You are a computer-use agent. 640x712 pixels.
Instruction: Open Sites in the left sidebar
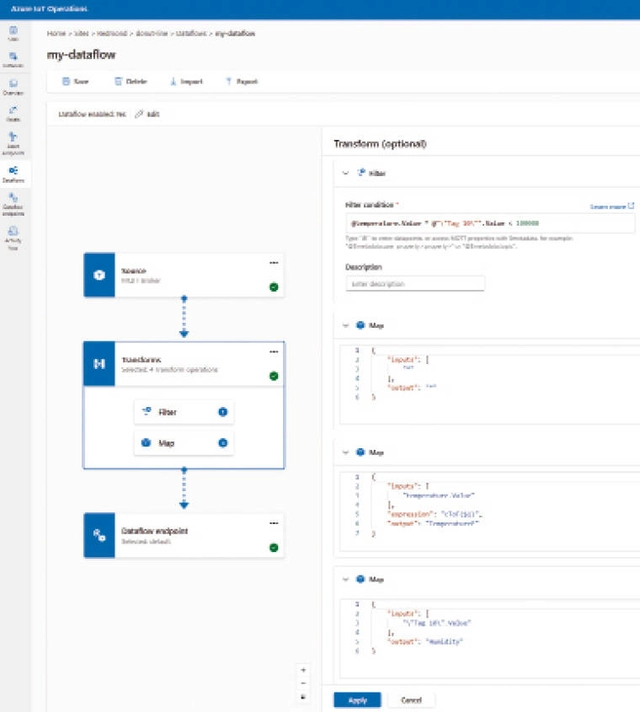pyautogui.click(x=13, y=34)
